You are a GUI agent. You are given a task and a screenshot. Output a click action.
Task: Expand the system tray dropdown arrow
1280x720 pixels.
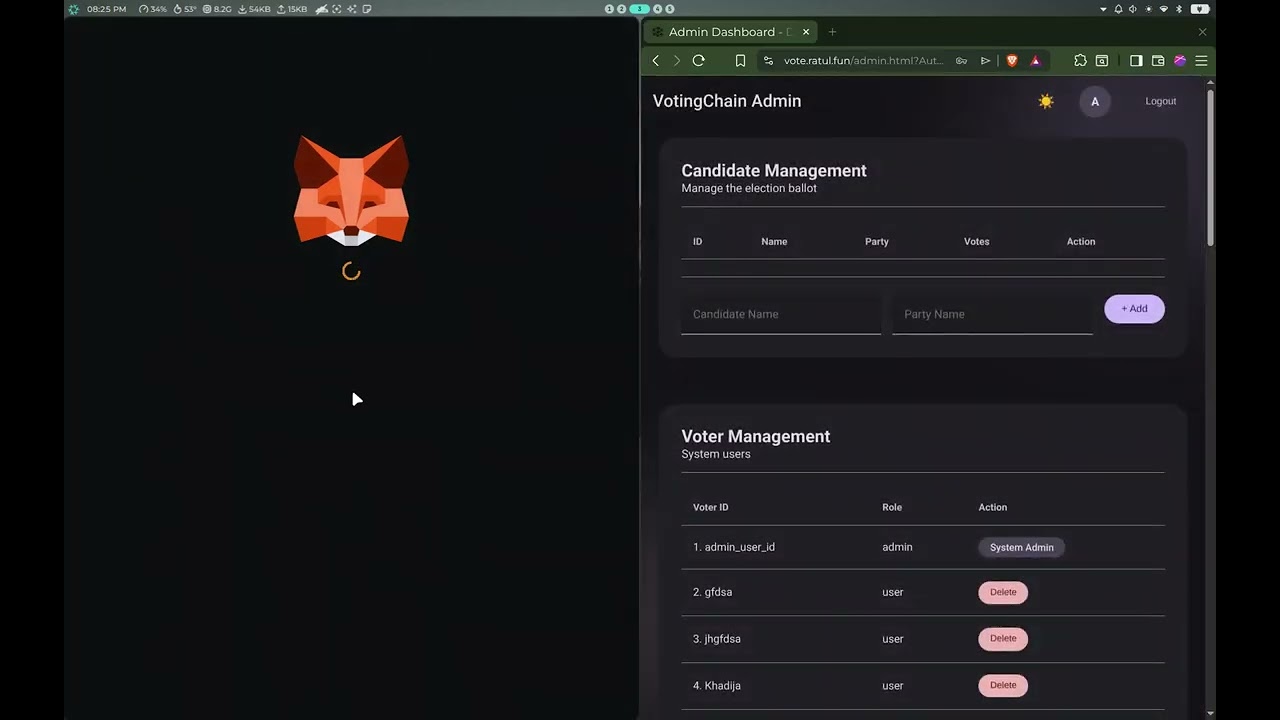coord(1104,9)
